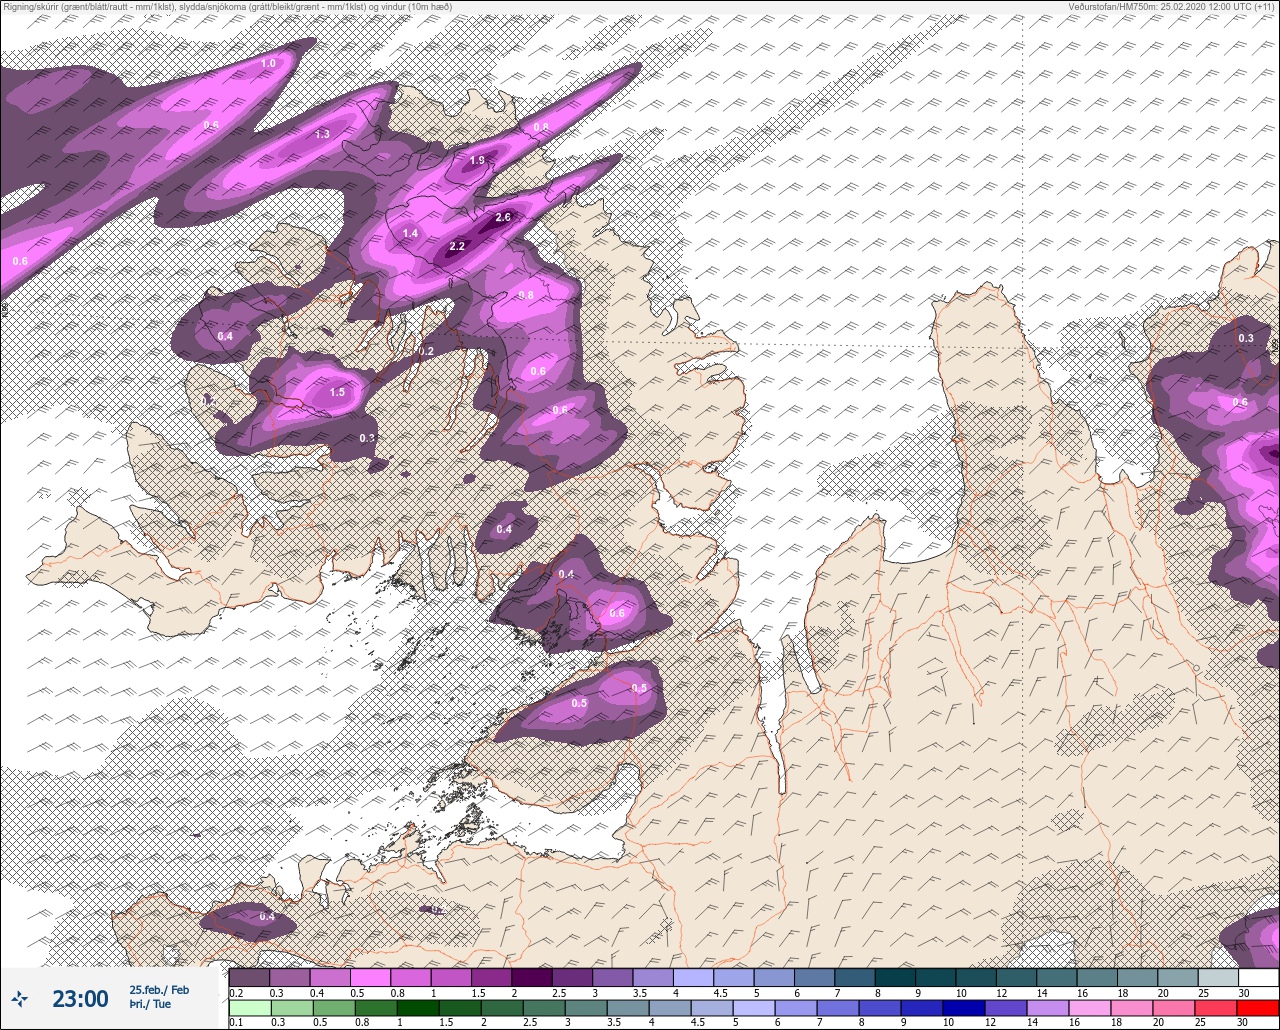Select the top-row legend swatch between 0.2 and 0.3
The height and width of the screenshot is (1030, 1280).
point(249,977)
